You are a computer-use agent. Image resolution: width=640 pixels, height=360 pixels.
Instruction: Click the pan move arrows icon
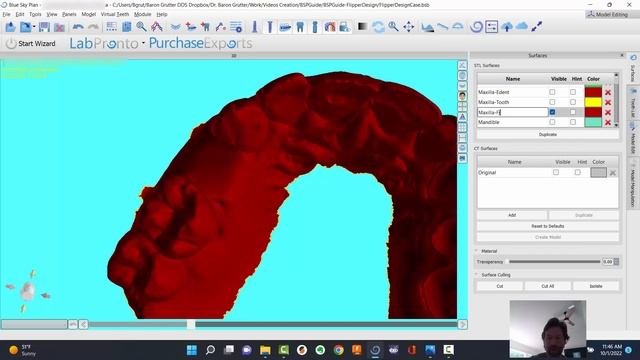pyautogui.click(x=409, y=27)
